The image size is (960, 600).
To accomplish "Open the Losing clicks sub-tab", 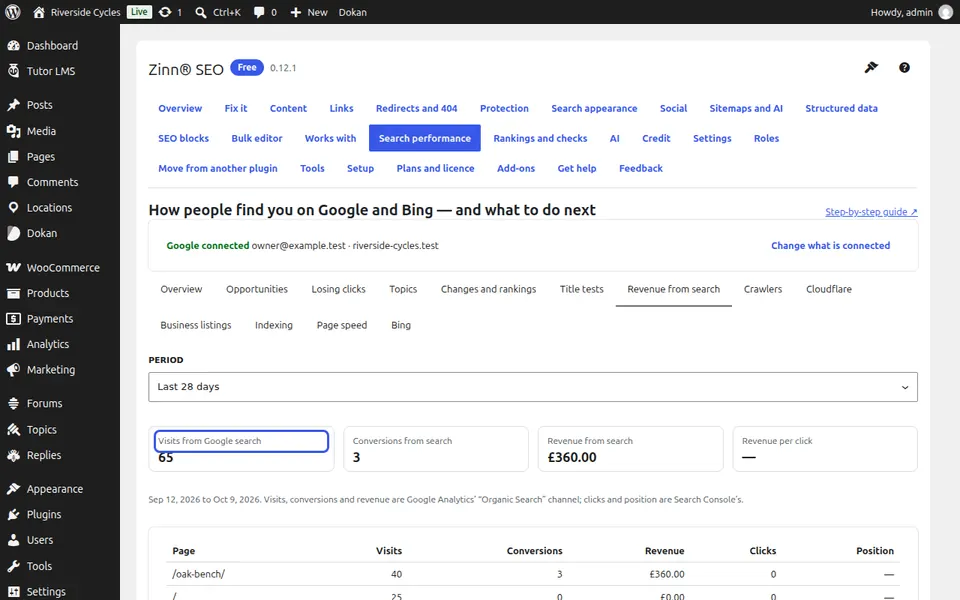I will point(339,289).
